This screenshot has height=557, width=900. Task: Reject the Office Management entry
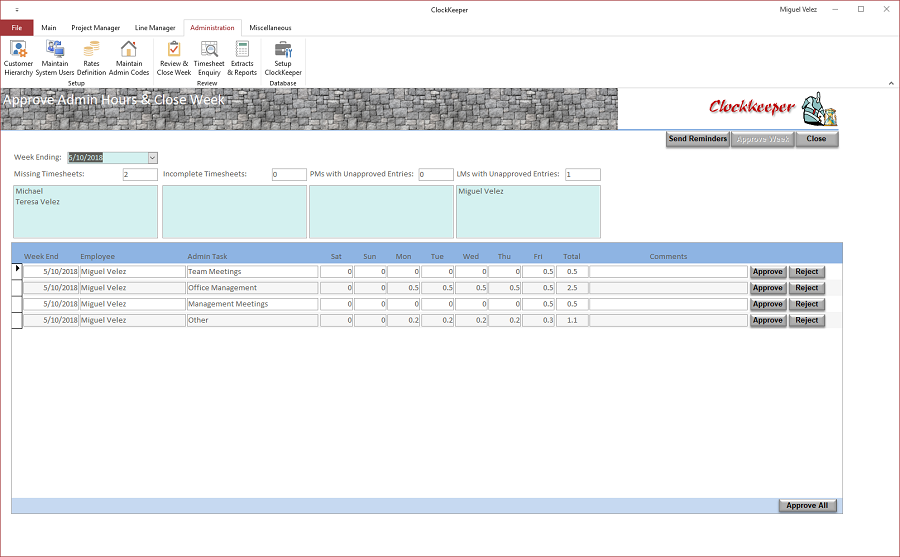(x=806, y=288)
